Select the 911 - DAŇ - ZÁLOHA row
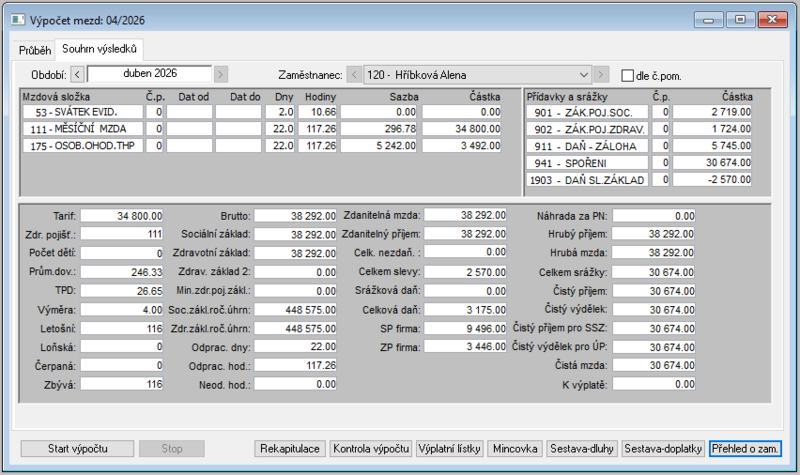The height and width of the screenshot is (475, 800). point(639,145)
